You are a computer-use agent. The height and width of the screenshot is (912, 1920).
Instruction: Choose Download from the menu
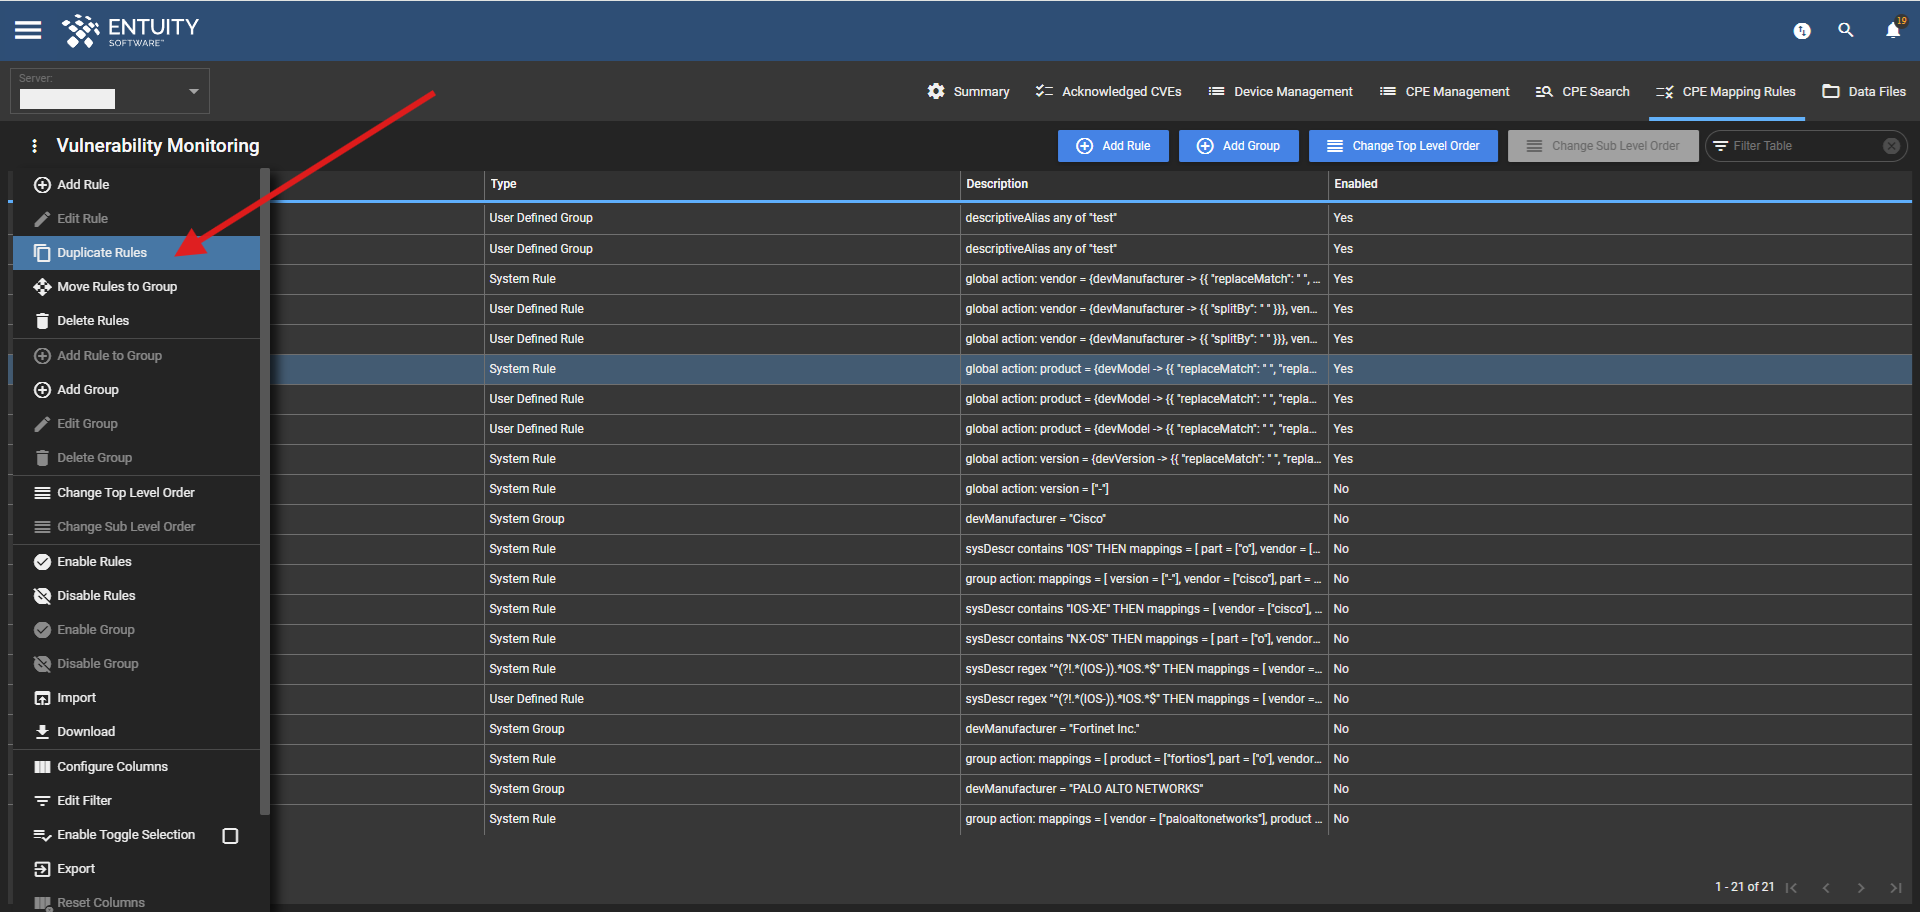135,732
